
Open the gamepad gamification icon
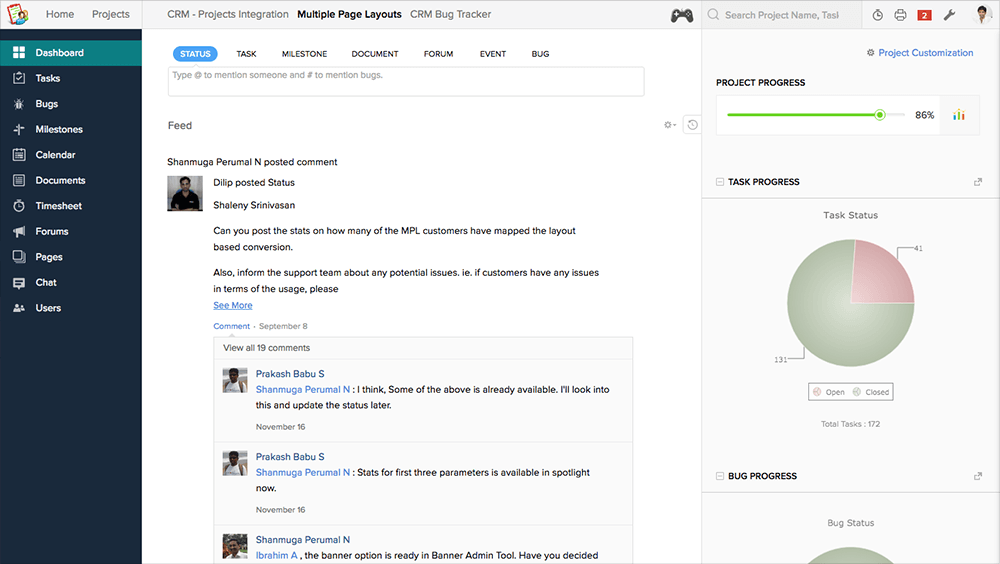(x=681, y=15)
